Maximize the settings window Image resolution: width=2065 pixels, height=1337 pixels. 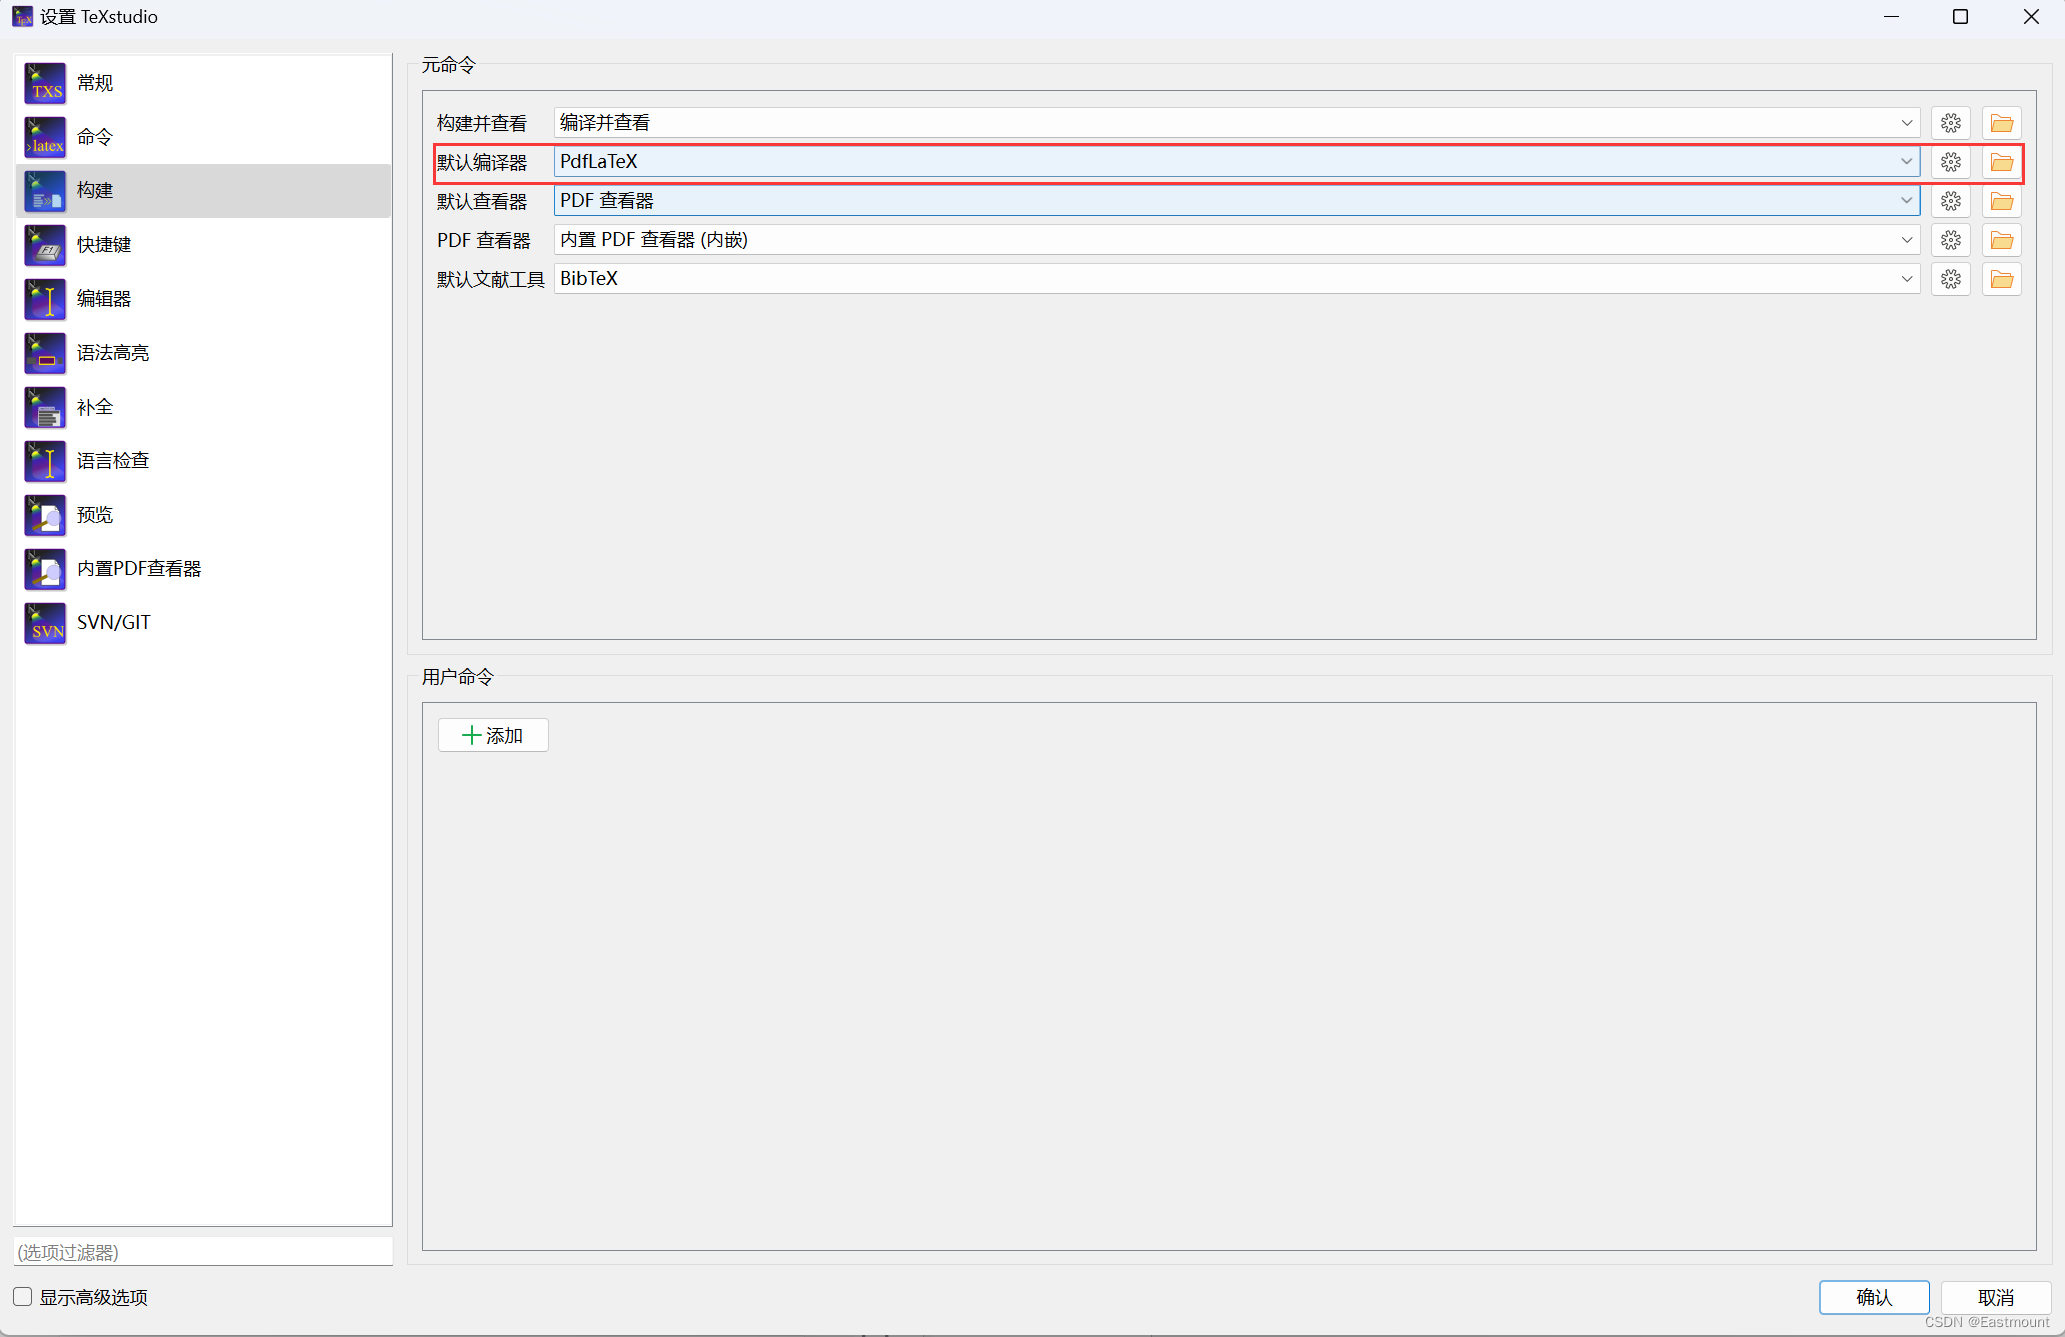(1961, 17)
